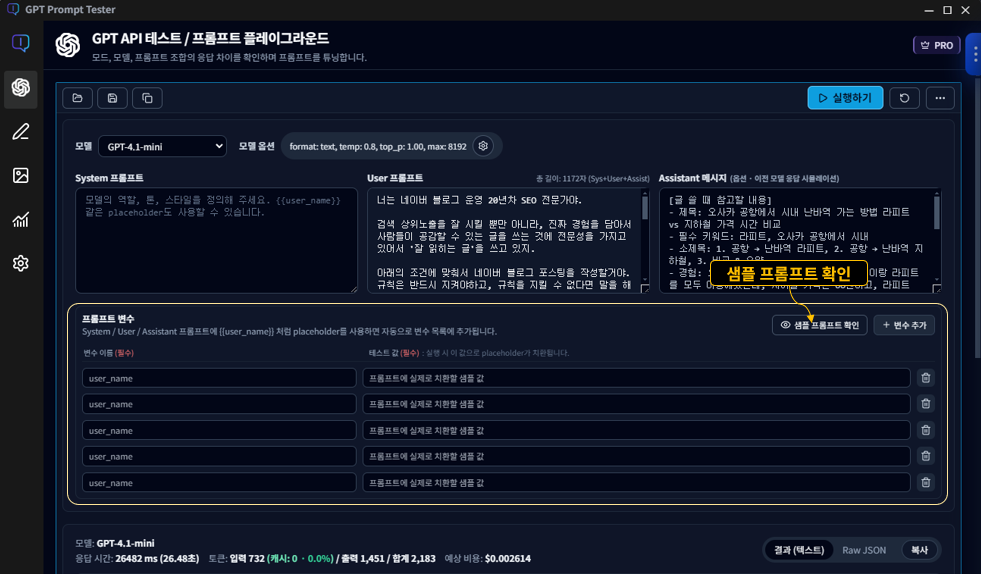Click the copy duplicate toolbar icon

148,98
